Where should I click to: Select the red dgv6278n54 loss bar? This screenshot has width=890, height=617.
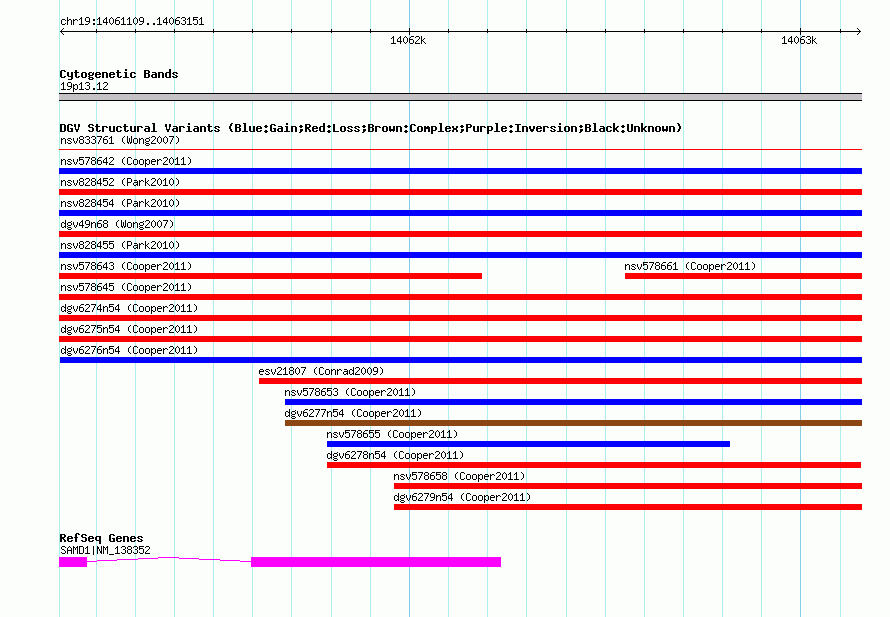594,465
